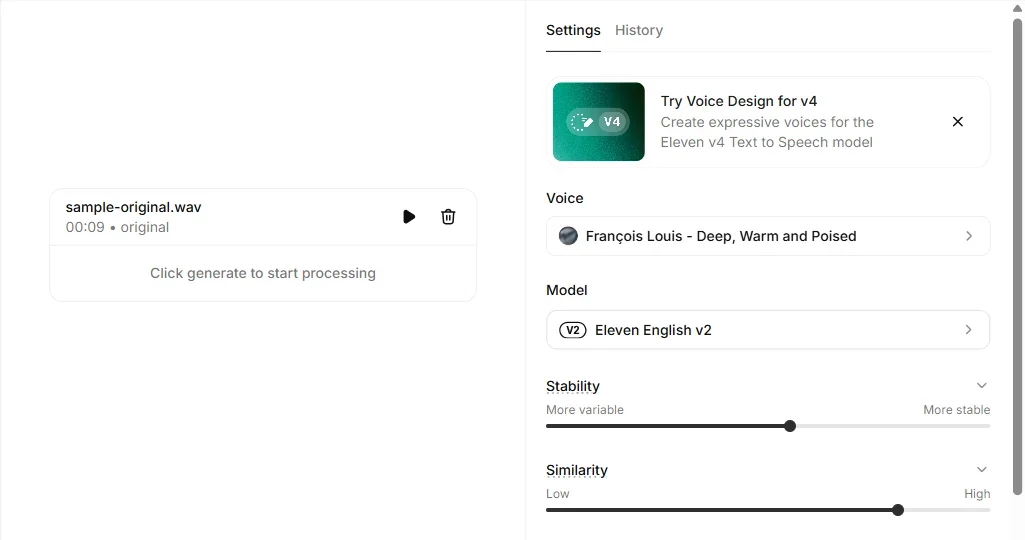Collapse the Similarity section chevron

click(x=981, y=469)
